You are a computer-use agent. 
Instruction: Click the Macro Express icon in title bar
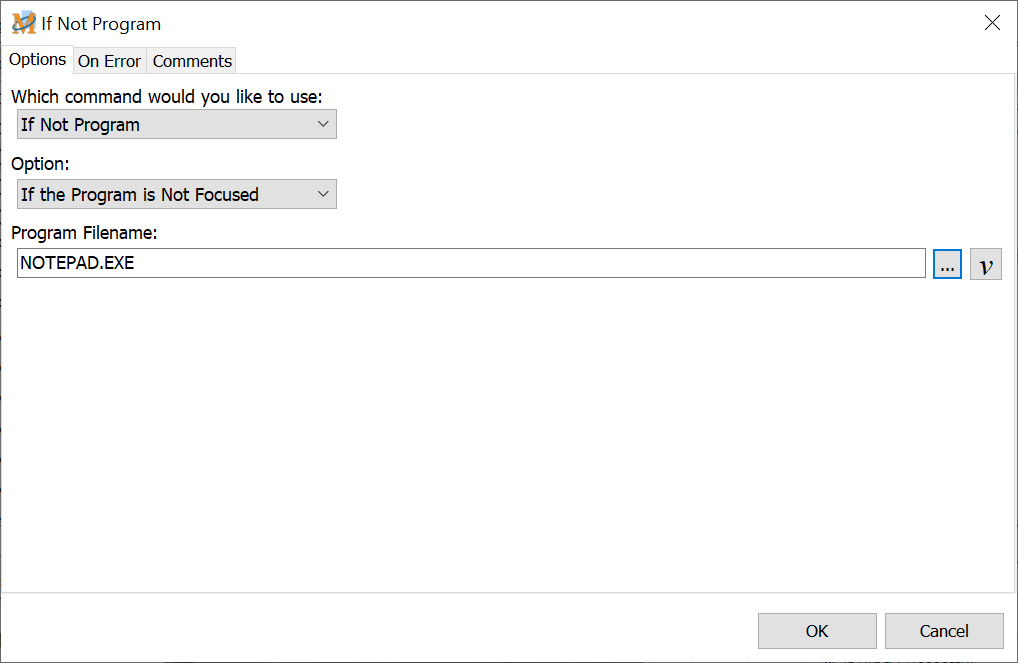pyautogui.click(x=23, y=23)
